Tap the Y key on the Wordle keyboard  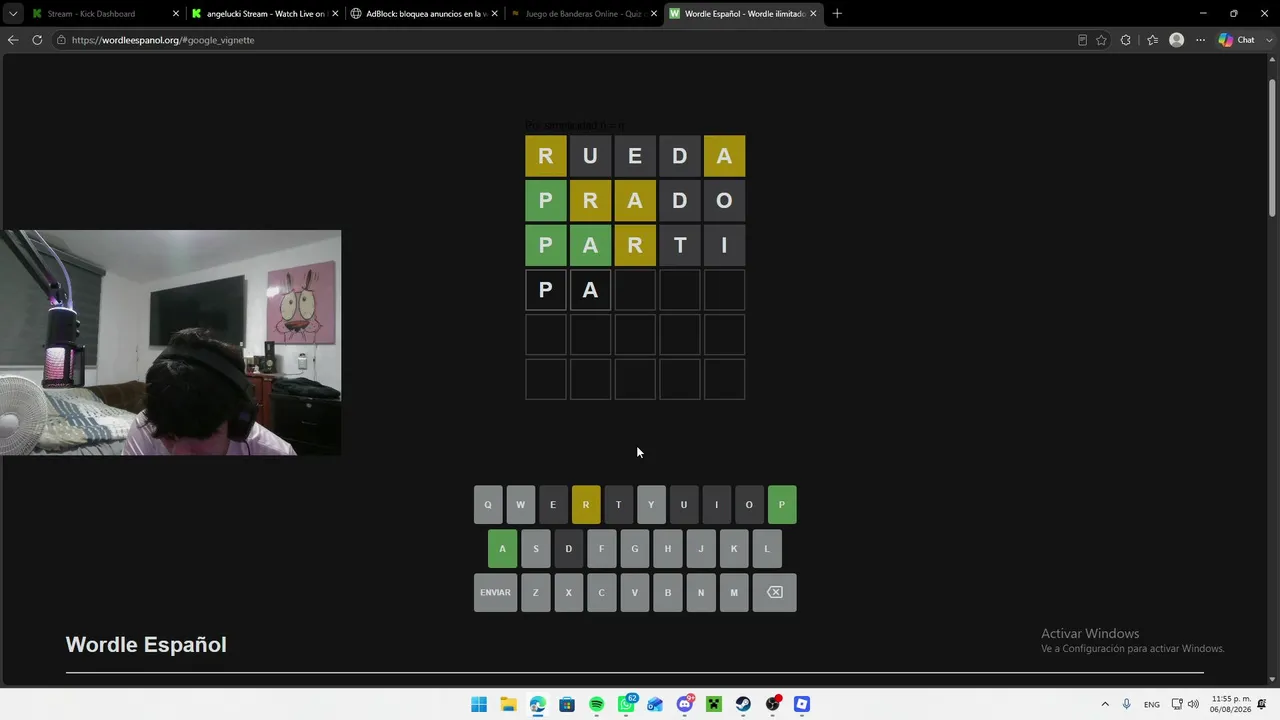click(x=651, y=505)
